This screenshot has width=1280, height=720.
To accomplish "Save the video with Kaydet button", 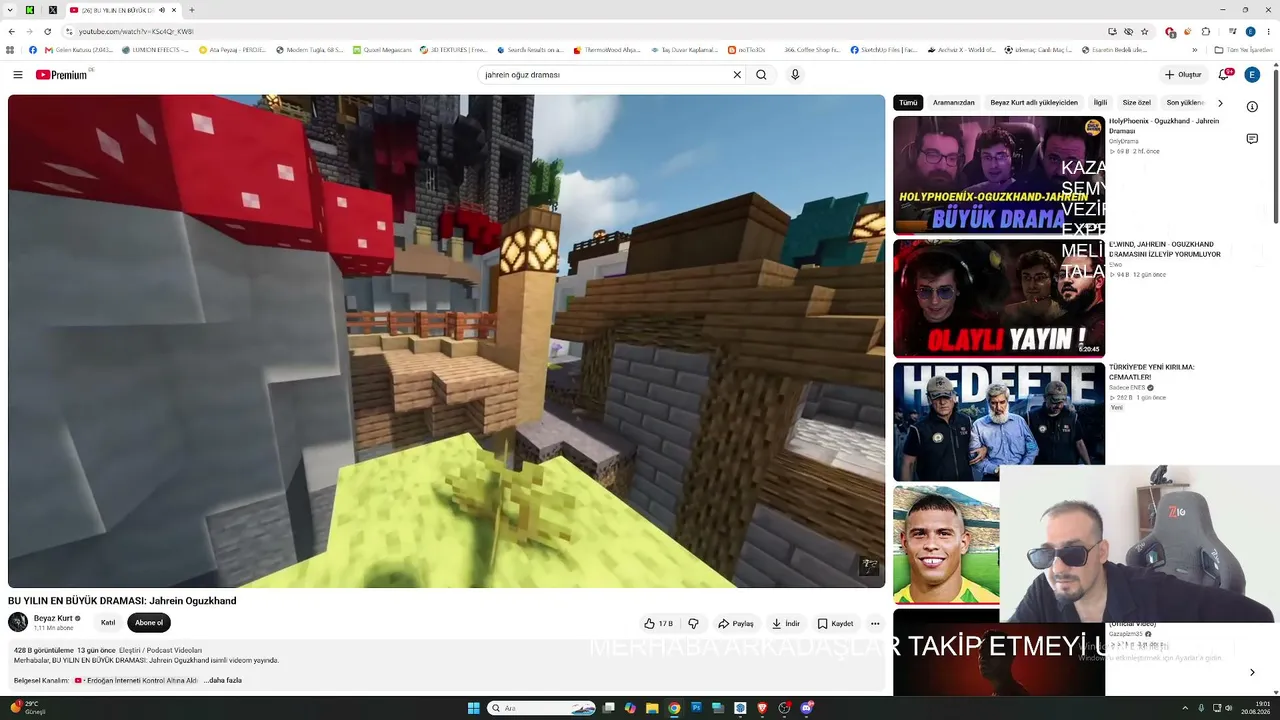I will coord(835,623).
